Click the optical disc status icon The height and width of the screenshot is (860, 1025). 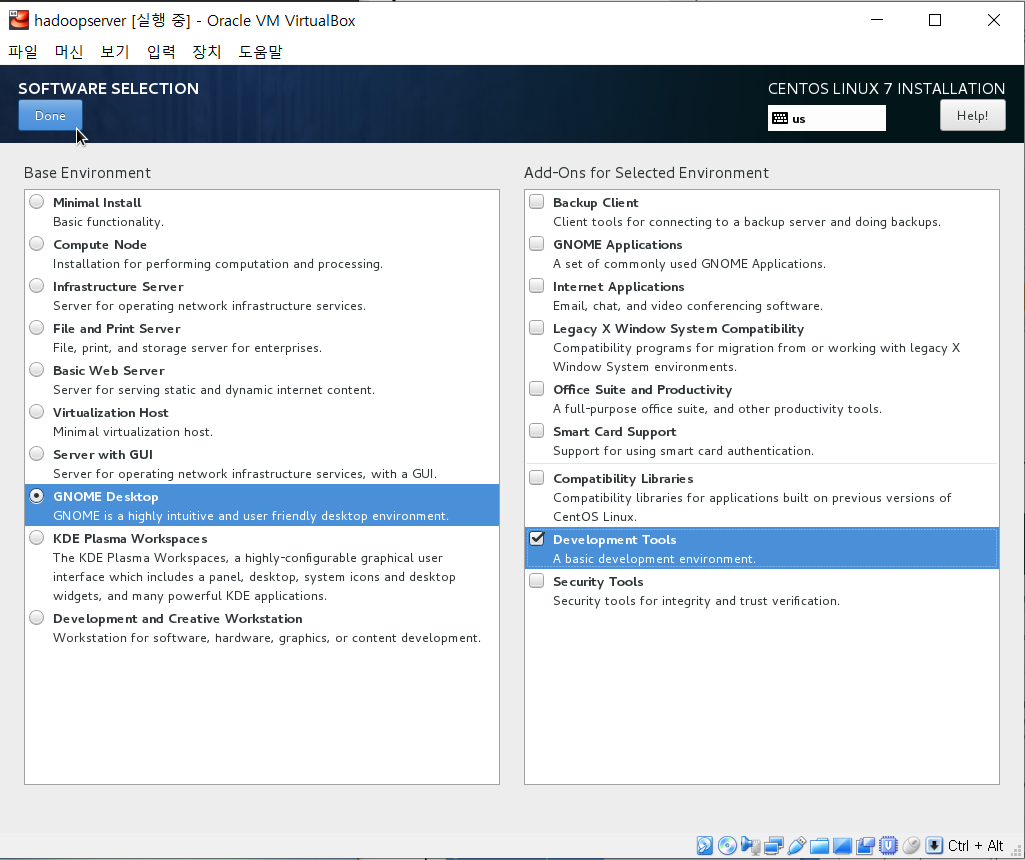pyautogui.click(x=727, y=845)
